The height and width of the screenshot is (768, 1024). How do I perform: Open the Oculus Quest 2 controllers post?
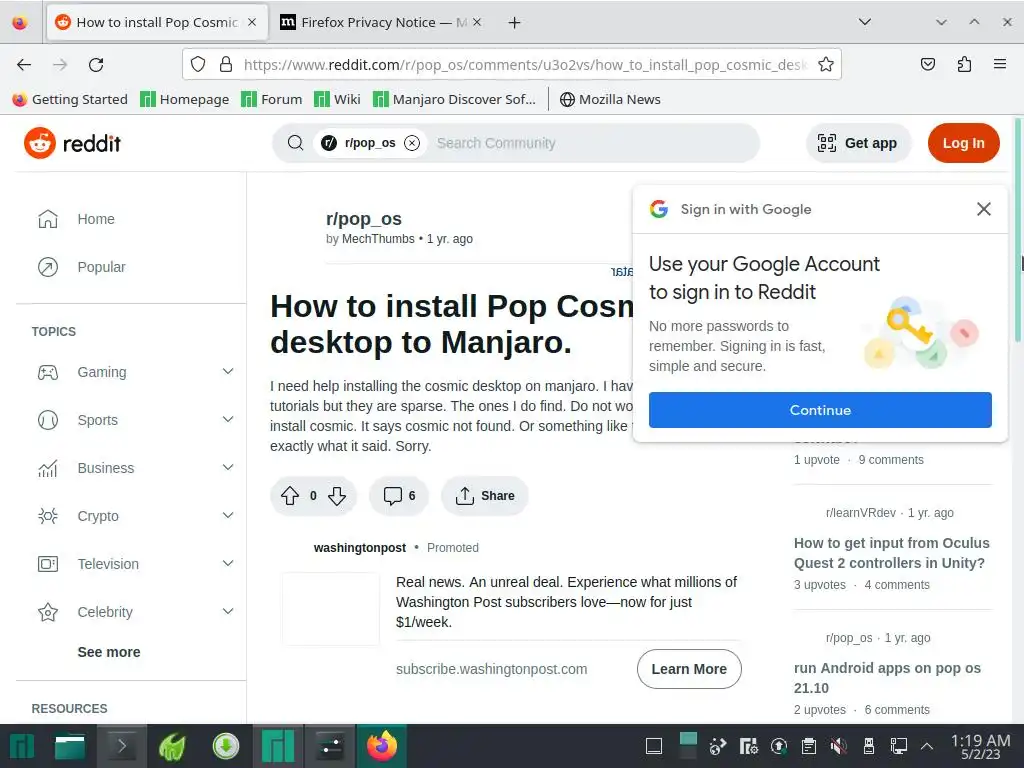click(x=891, y=552)
